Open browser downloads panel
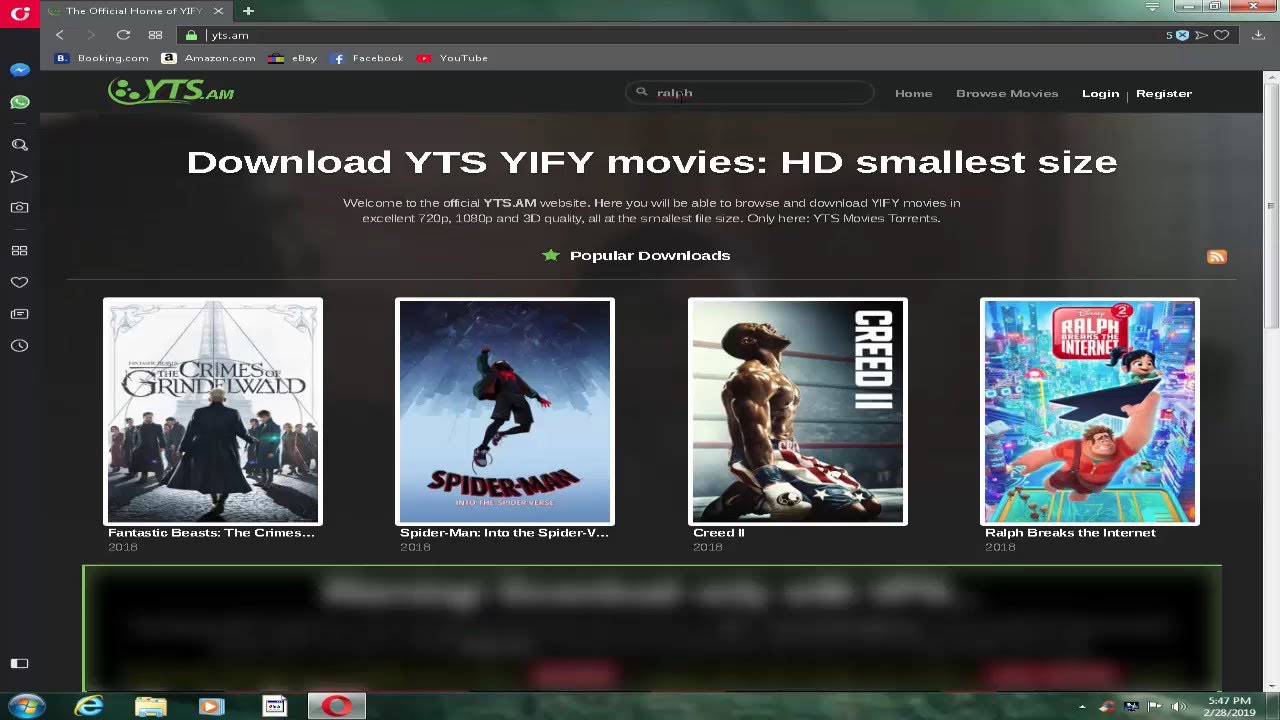Viewport: 1280px width, 720px height. 1258,35
